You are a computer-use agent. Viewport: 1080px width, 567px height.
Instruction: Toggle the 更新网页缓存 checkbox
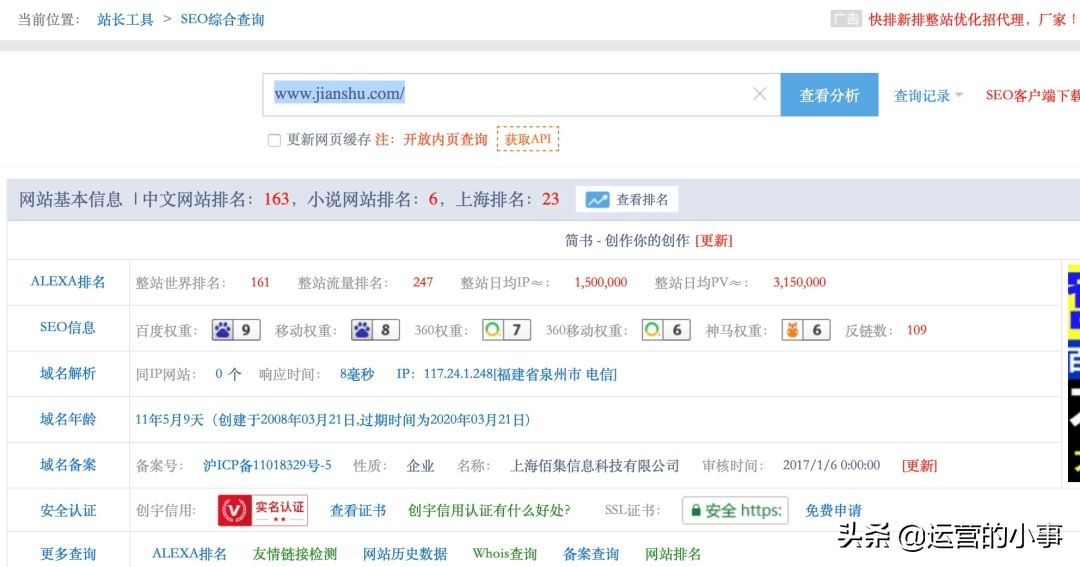click(x=274, y=140)
